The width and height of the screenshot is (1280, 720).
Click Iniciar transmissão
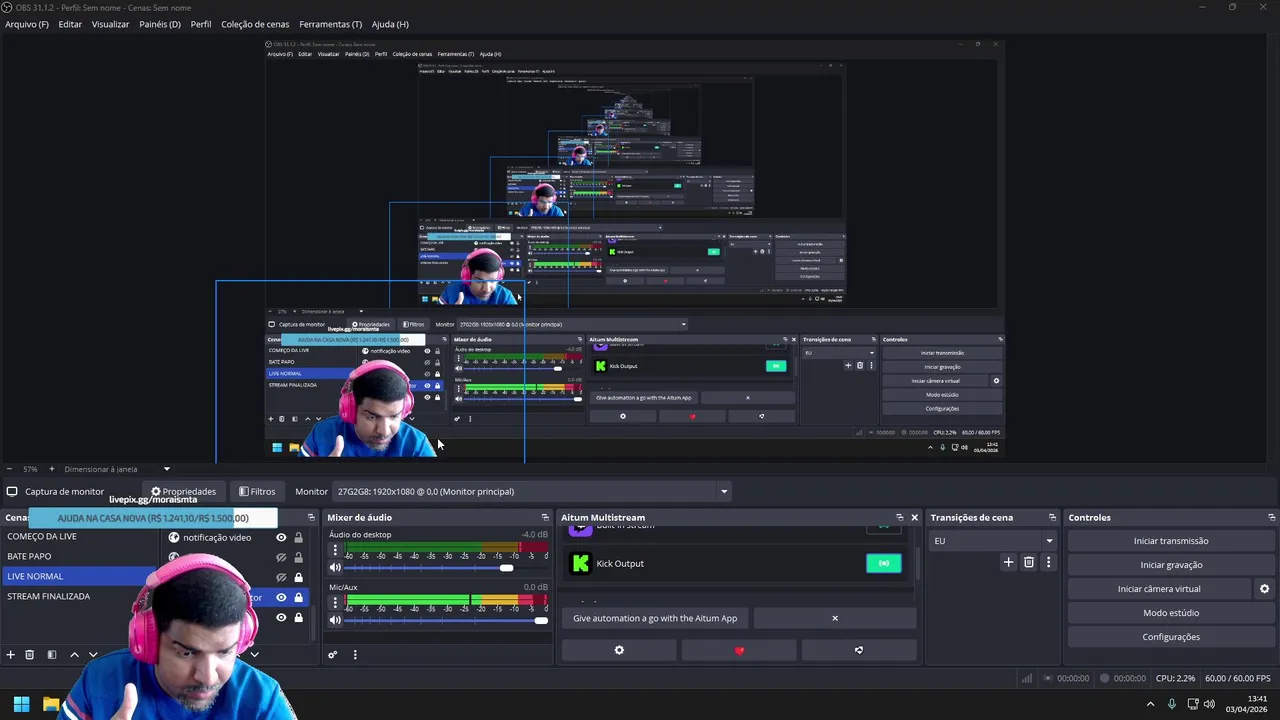coord(1171,541)
